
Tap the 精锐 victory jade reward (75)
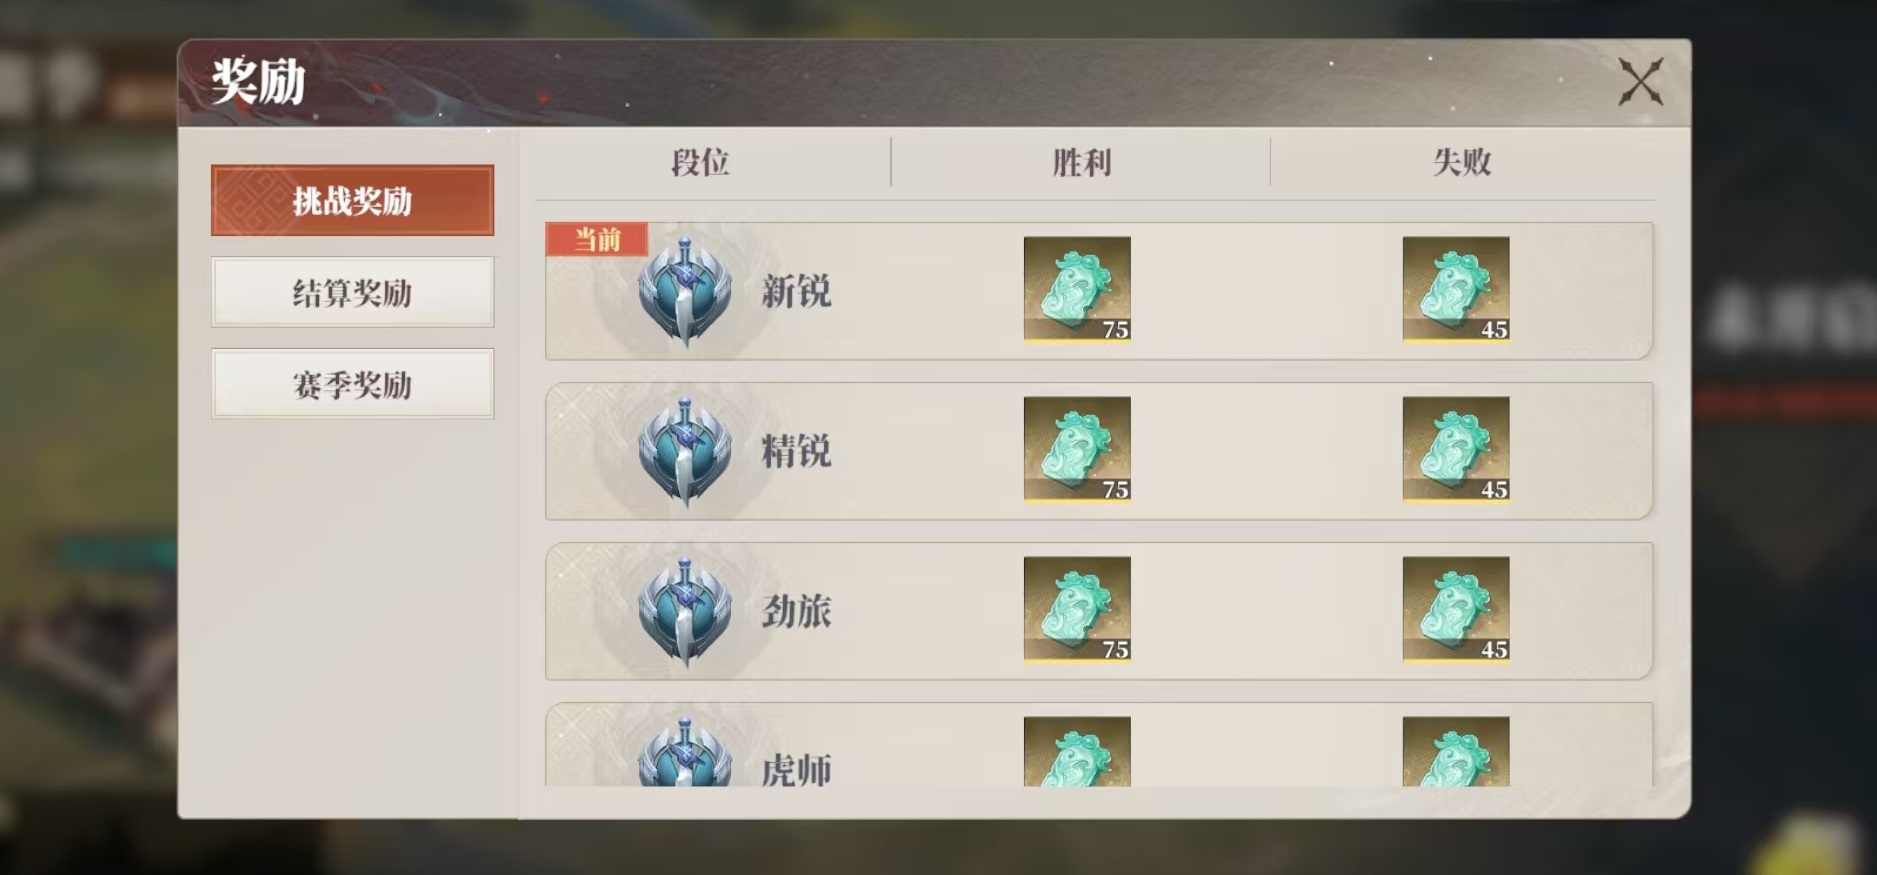tap(1077, 450)
